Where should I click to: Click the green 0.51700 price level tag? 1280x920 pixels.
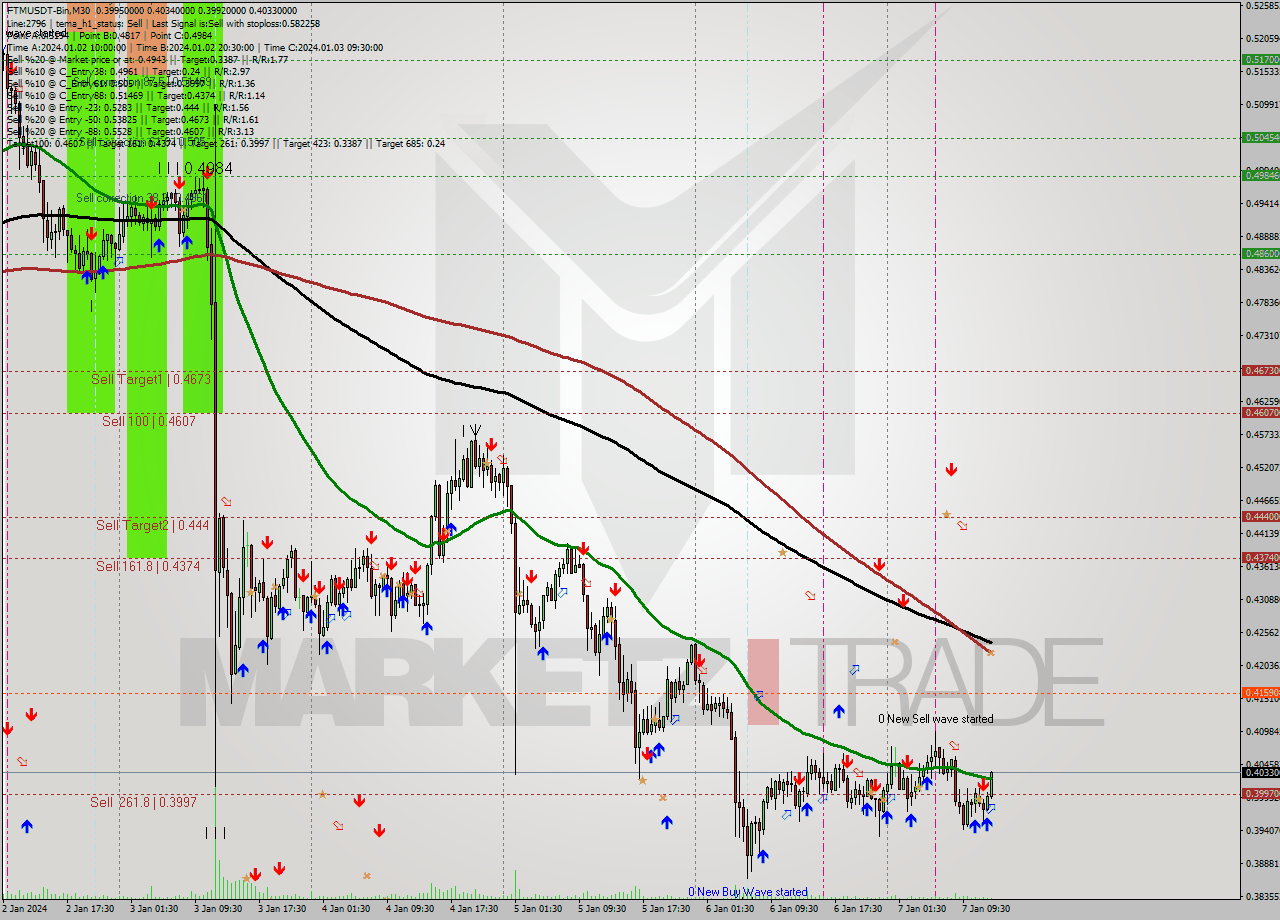click(x=1260, y=59)
